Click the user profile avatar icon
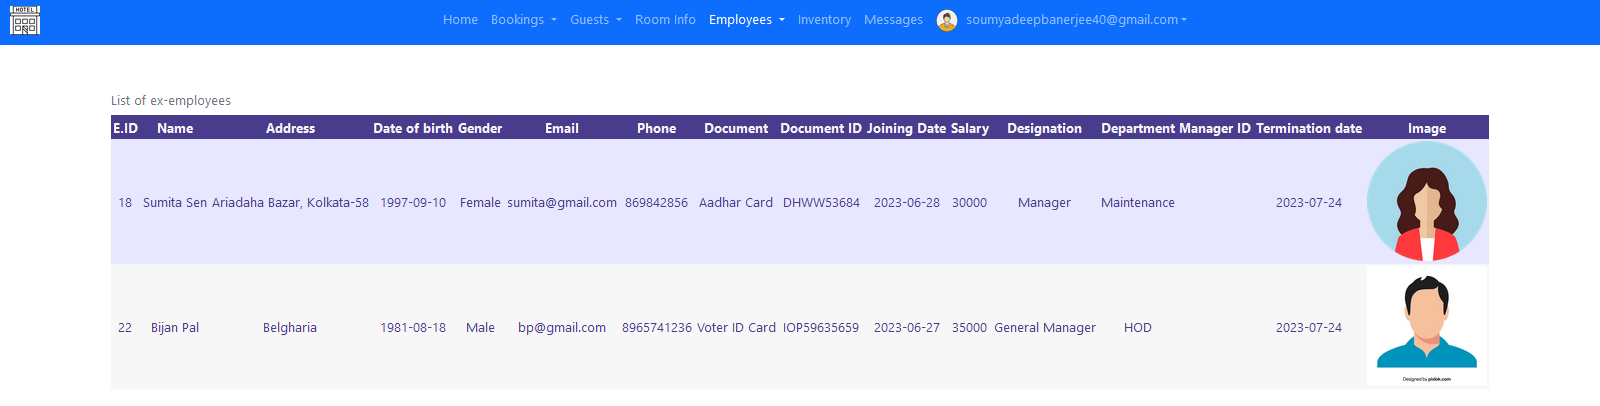This screenshot has width=1600, height=406. (x=946, y=20)
